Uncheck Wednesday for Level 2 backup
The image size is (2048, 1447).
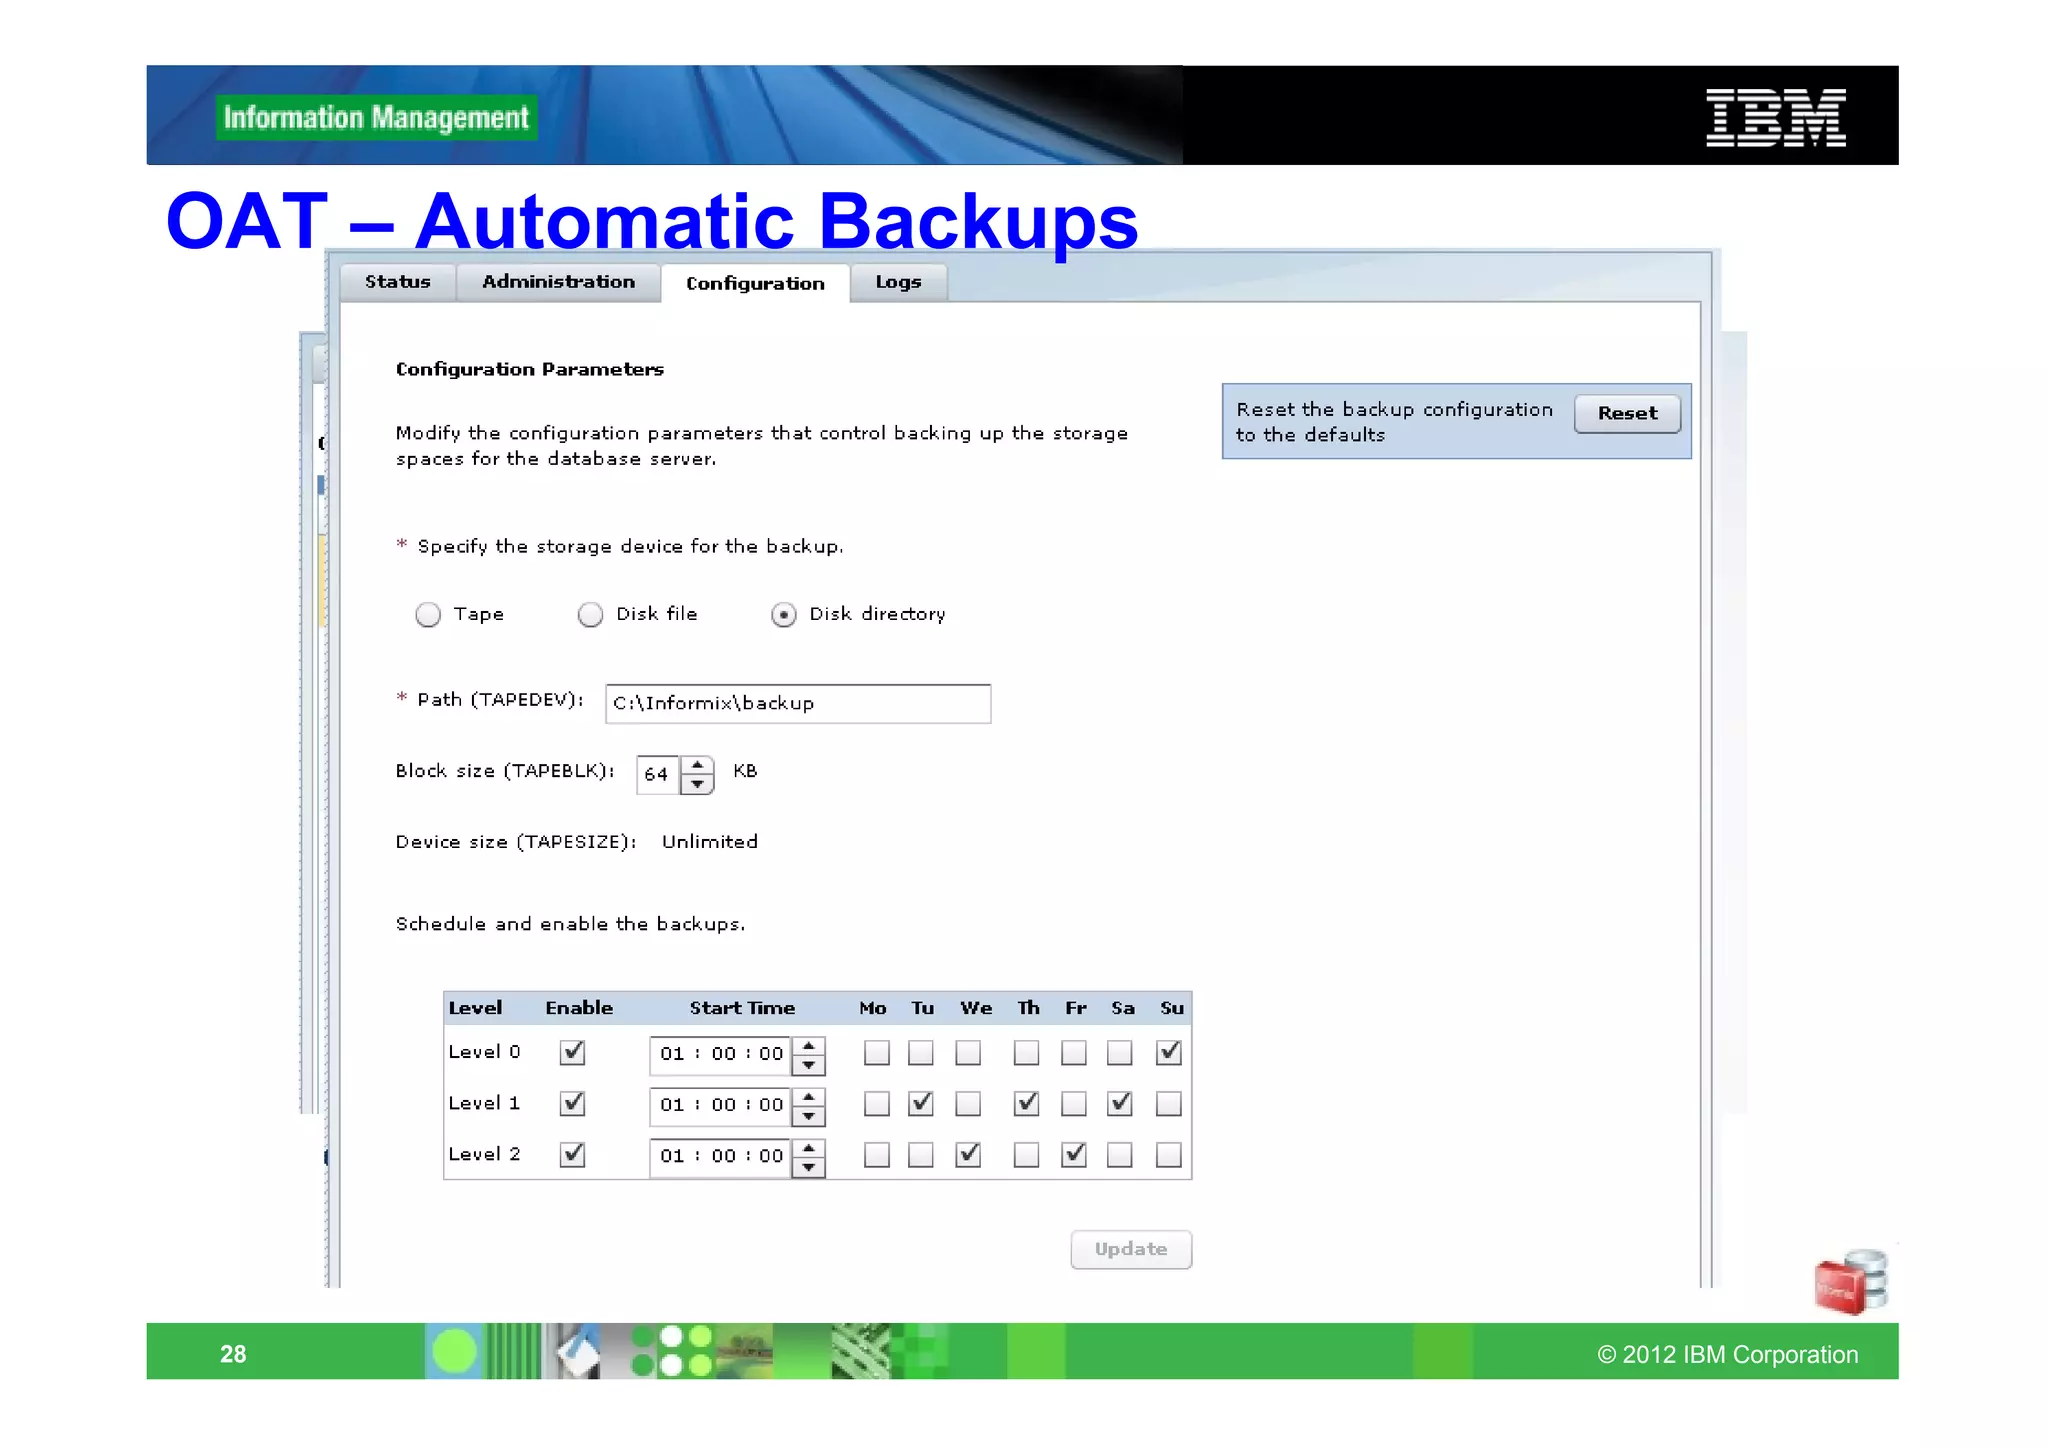point(968,1155)
